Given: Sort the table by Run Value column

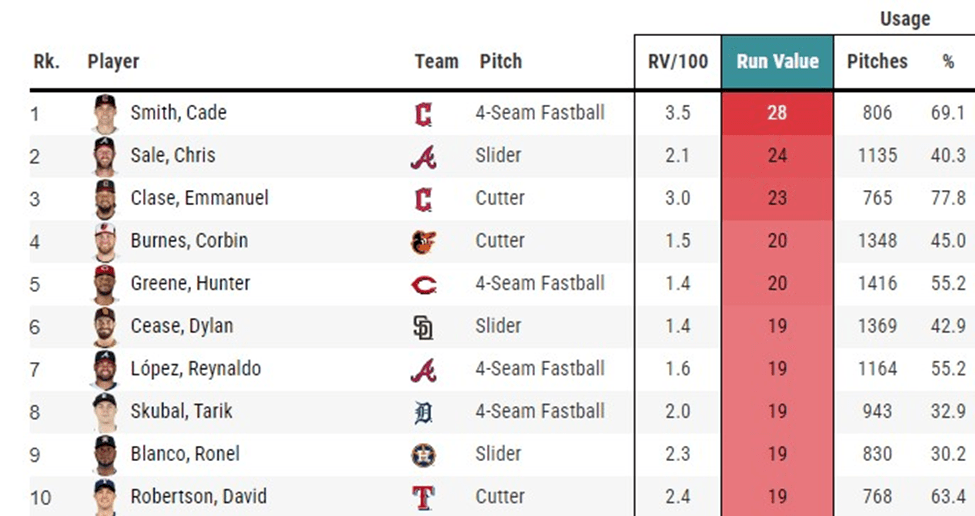Looking at the screenshot, I should click(x=777, y=62).
